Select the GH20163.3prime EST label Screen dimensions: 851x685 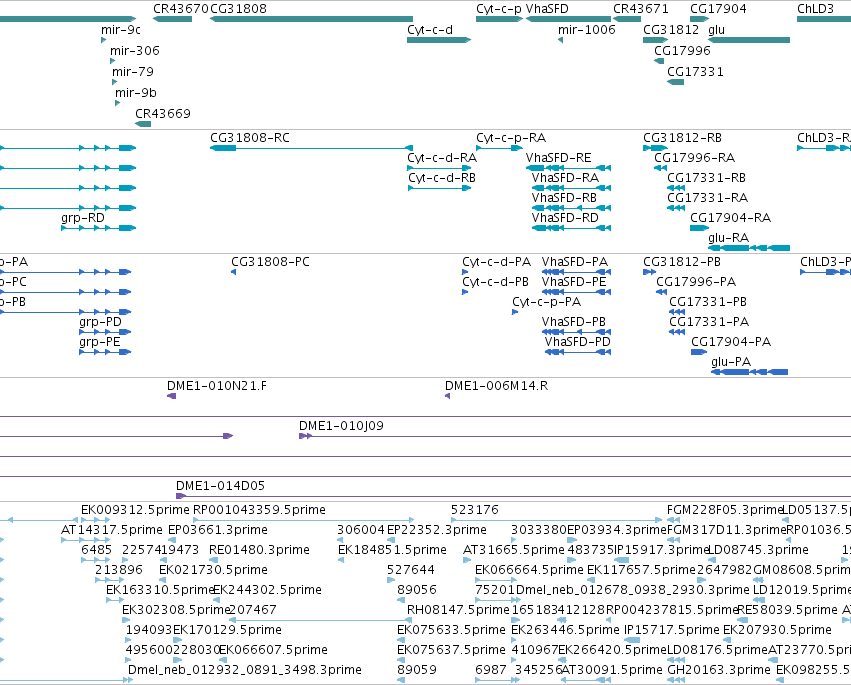coord(719,670)
